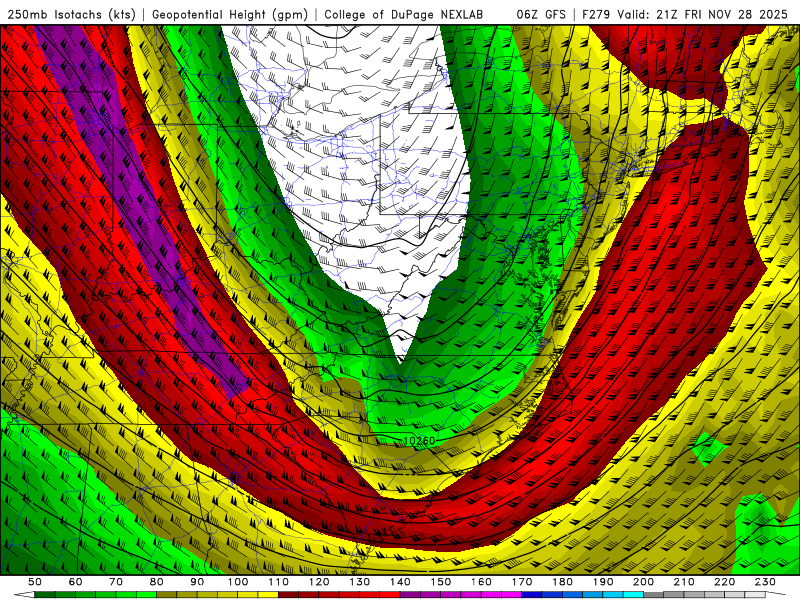This screenshot has width=800, height=600.
Task: Click the '10260' height contour label
Action: [x=419, y=441]
